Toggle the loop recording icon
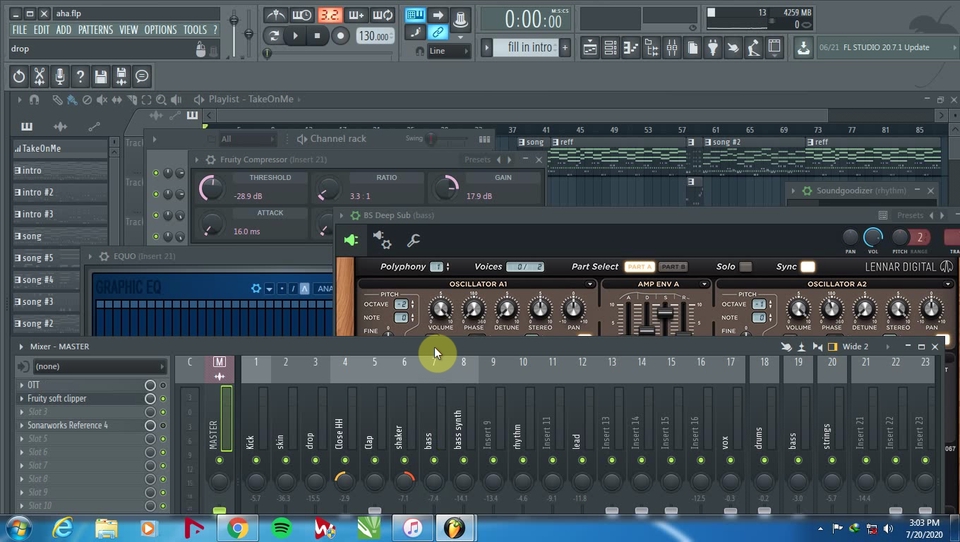This screenshot has width=960, height=542. point(383,15)
